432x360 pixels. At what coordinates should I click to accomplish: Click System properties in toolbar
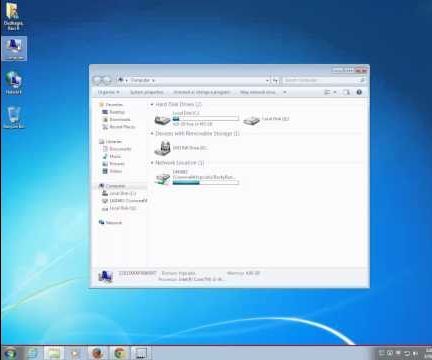point(147,92)
